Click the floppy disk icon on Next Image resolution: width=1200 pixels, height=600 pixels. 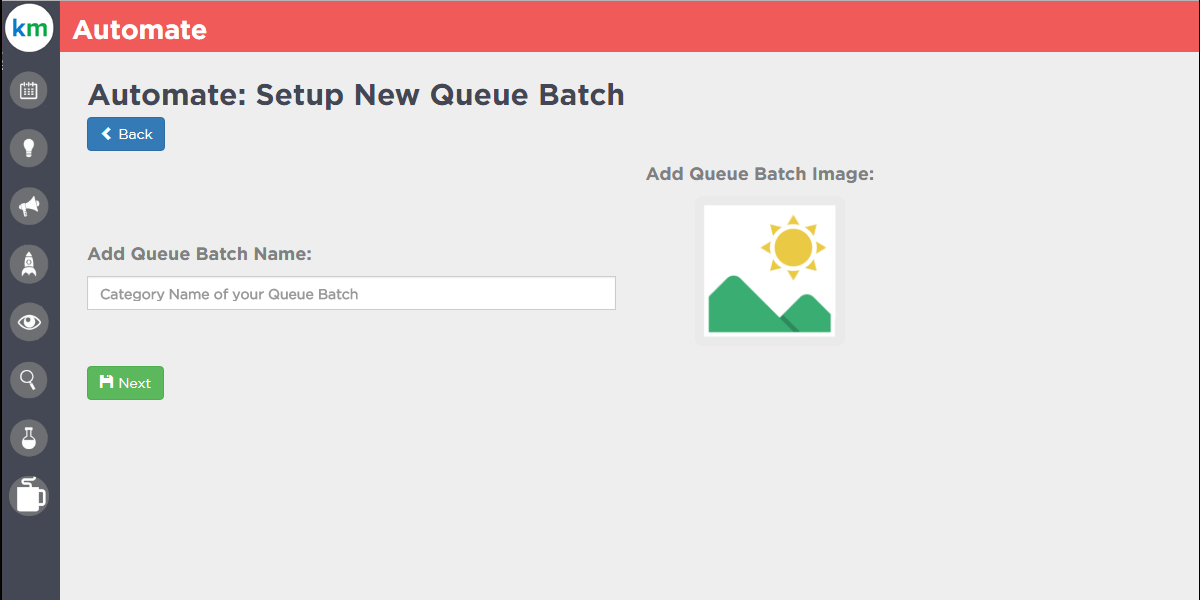[x=106, y=383]
